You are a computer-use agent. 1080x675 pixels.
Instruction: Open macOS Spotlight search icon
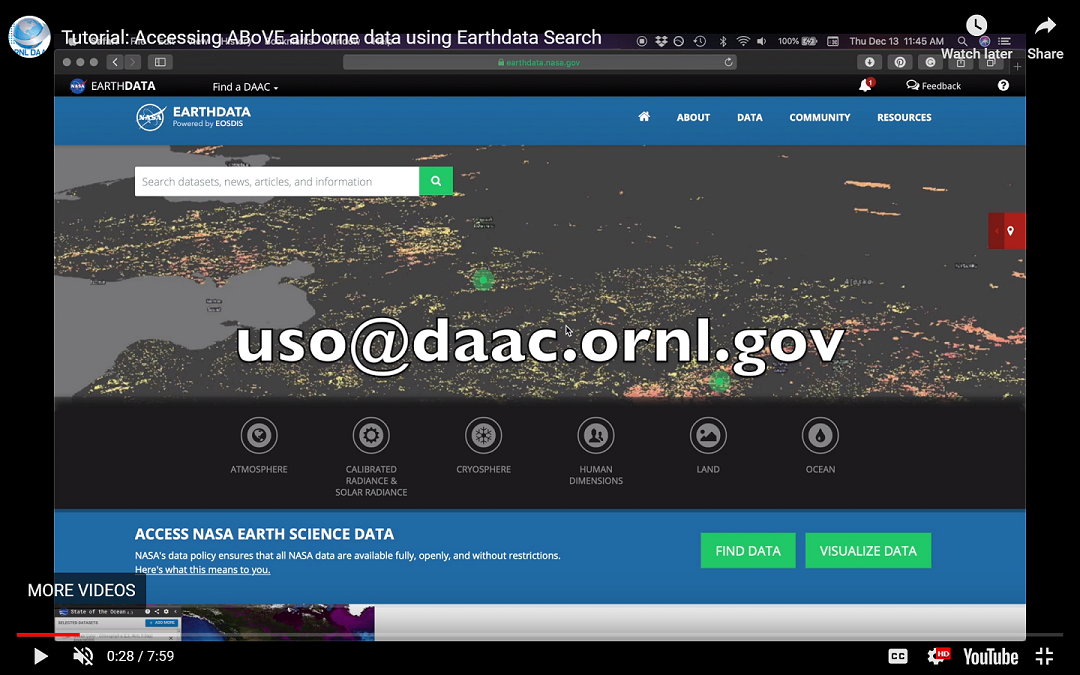(962, 41)
